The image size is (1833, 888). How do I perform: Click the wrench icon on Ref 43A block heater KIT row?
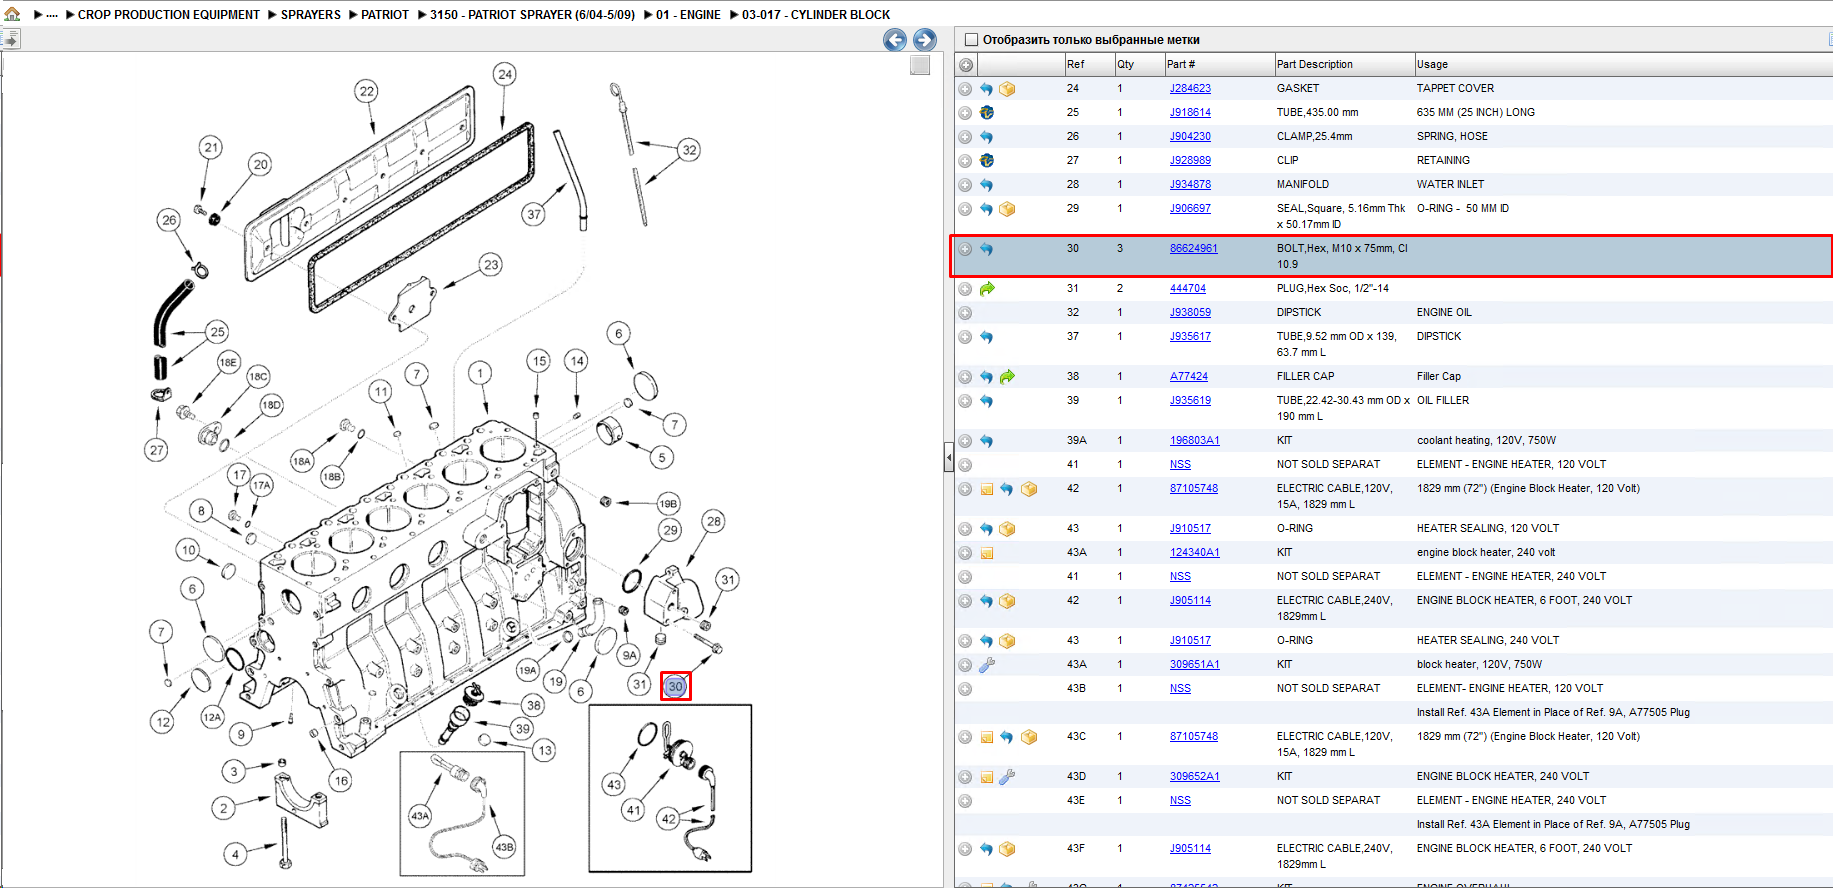987,665
